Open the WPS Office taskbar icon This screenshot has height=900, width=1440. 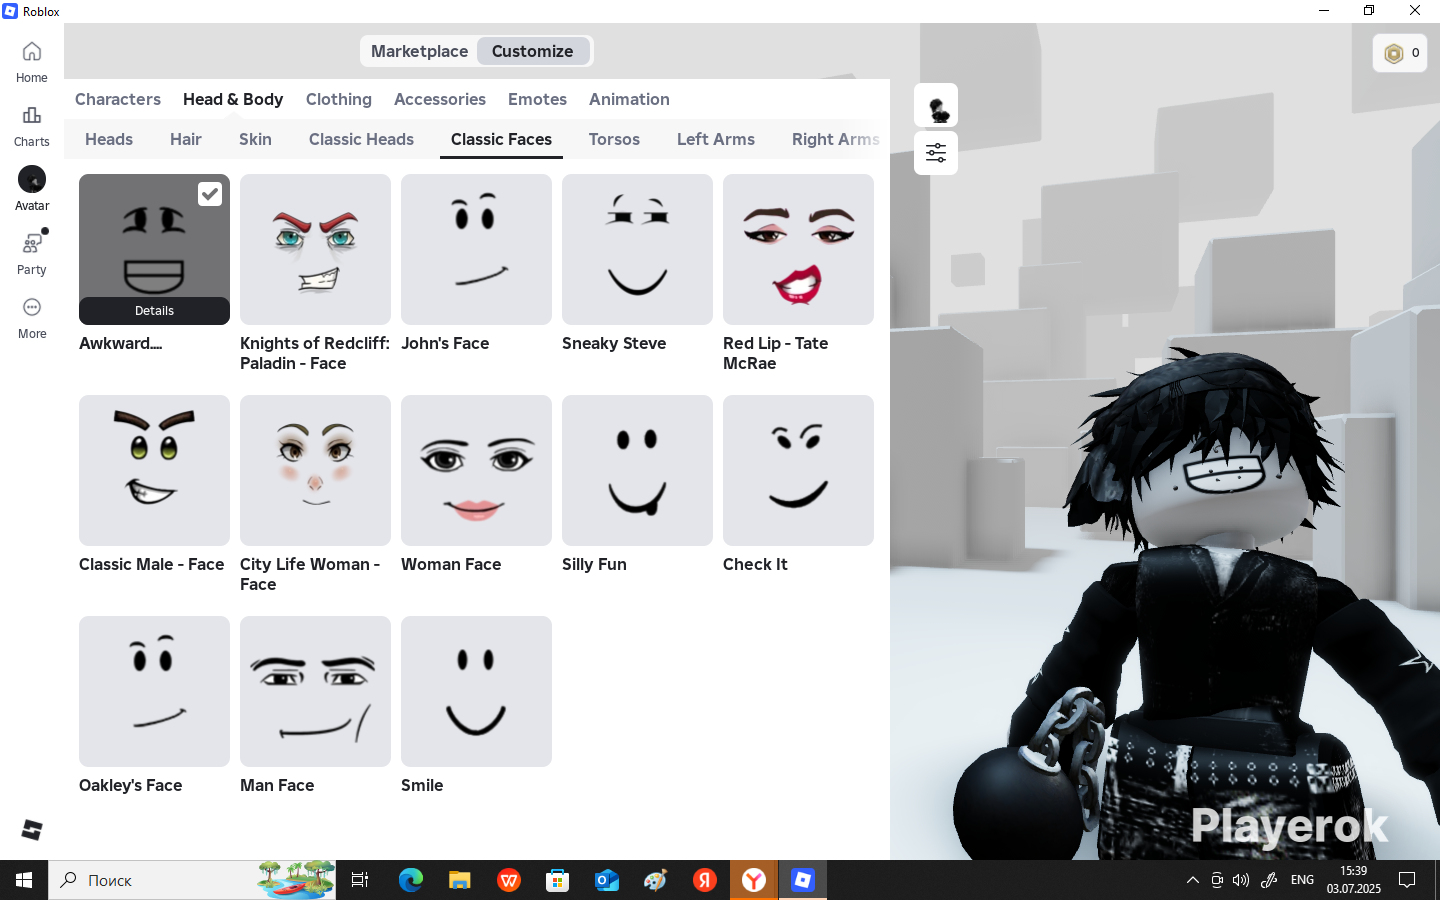click(509, 880)
